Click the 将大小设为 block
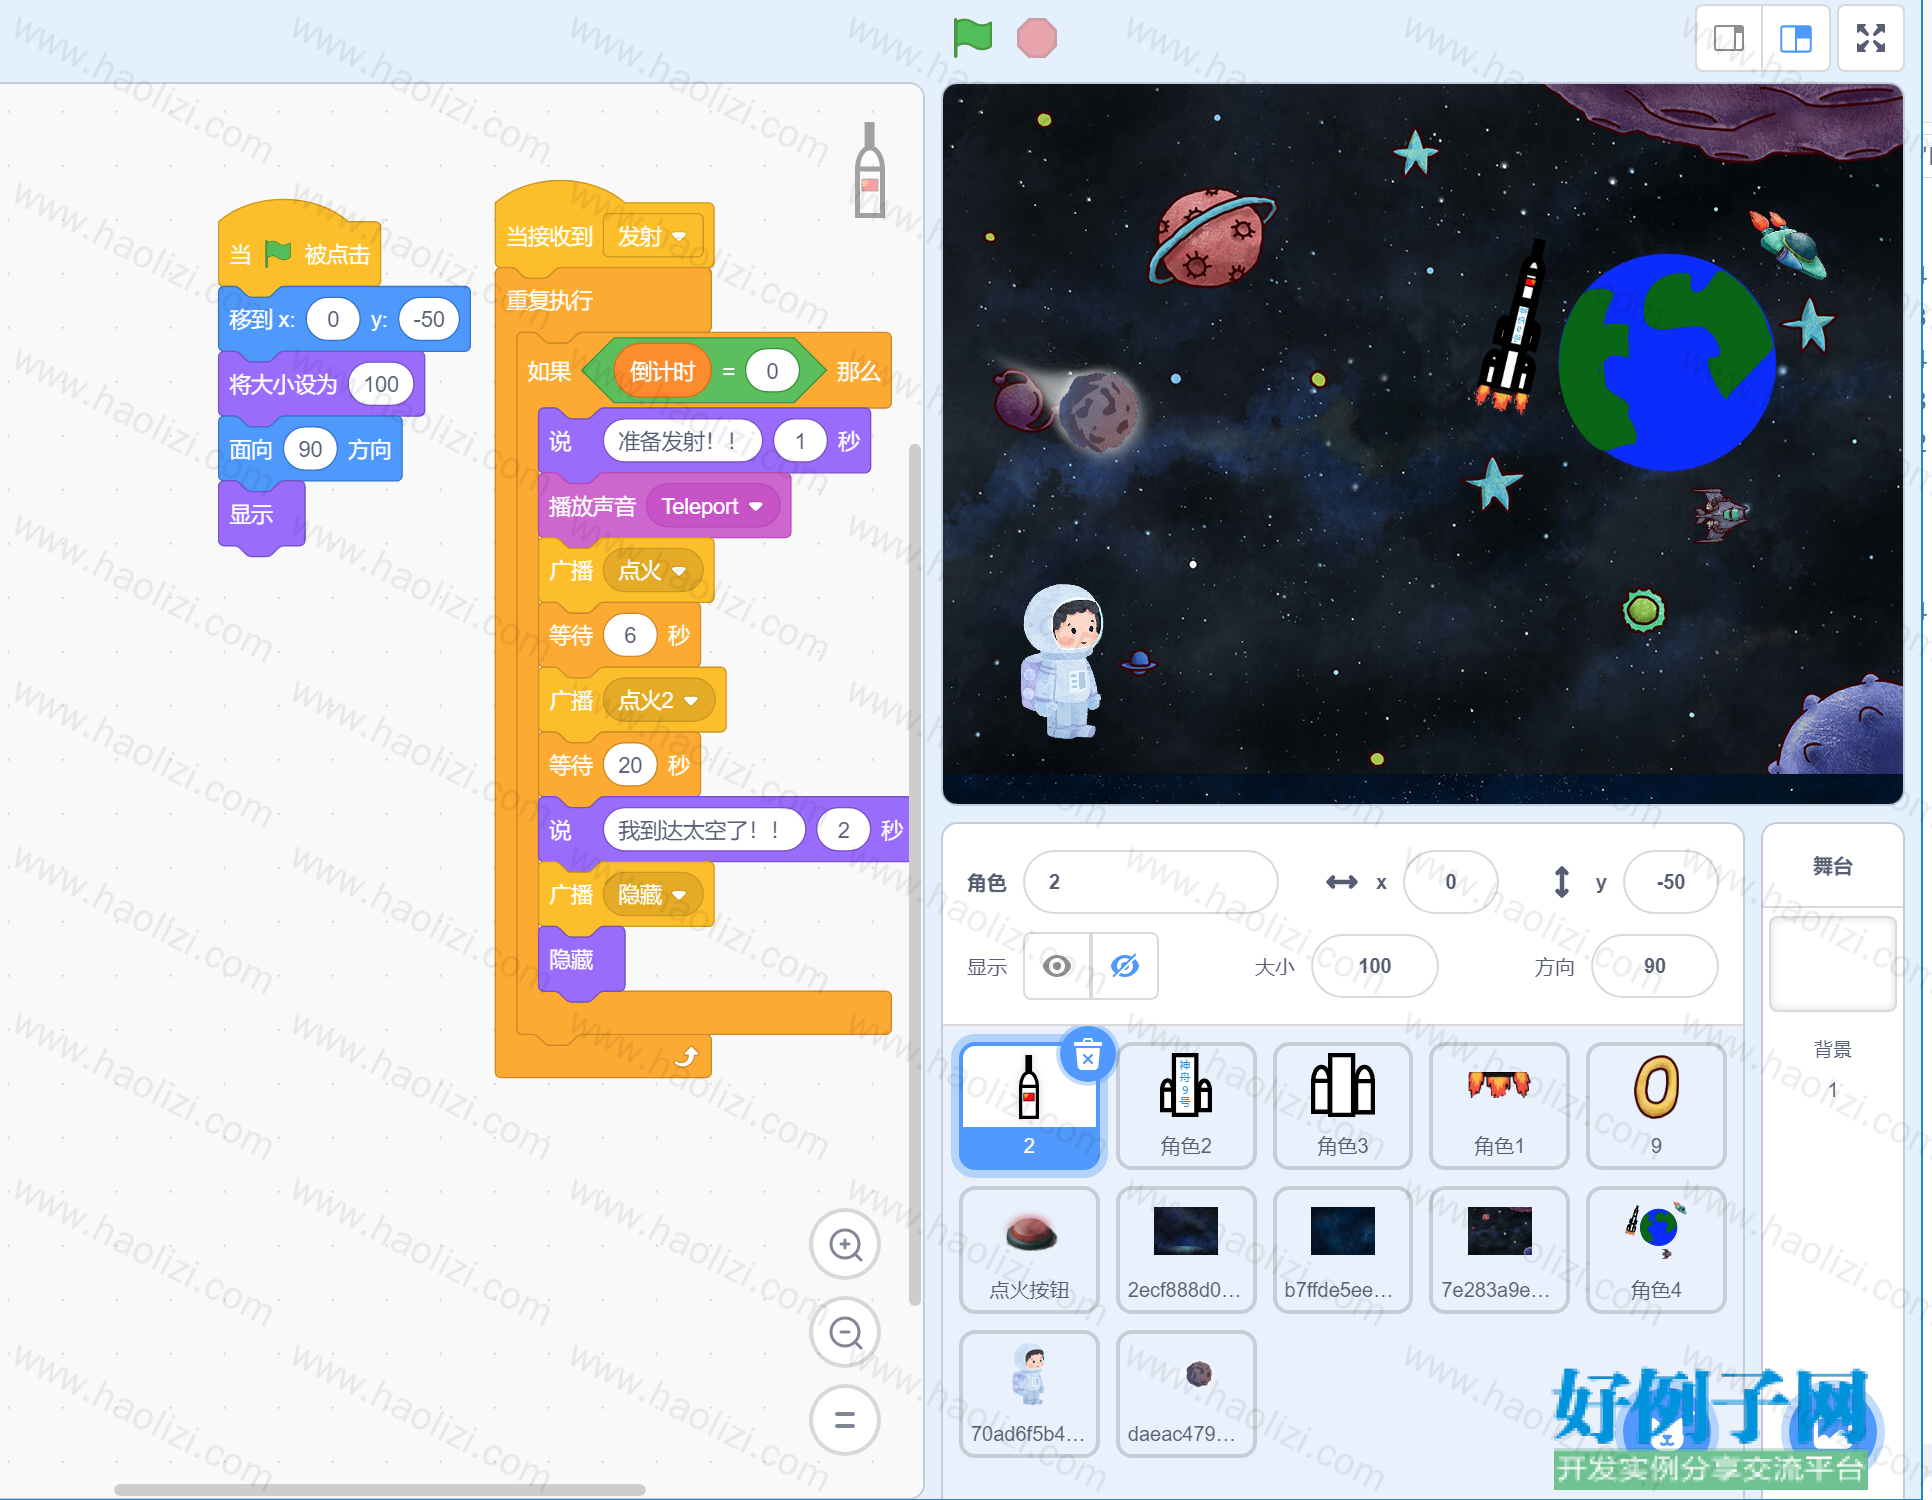Image resolution: width=1932 pixels, height=1500 pixels. 321,384
